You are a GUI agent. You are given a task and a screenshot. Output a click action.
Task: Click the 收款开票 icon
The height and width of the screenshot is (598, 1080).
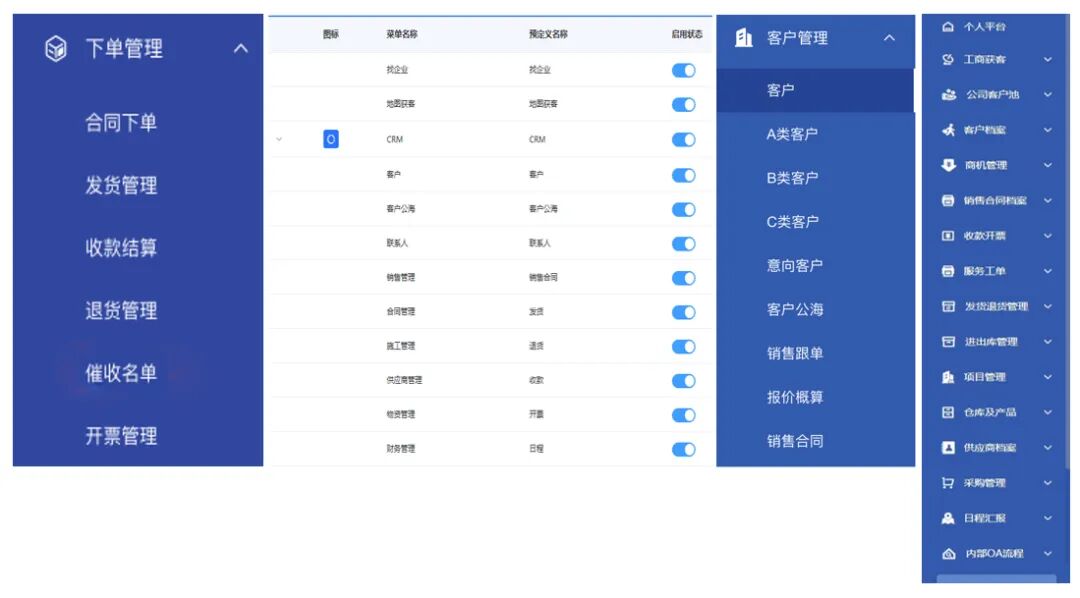click(948, 236)
